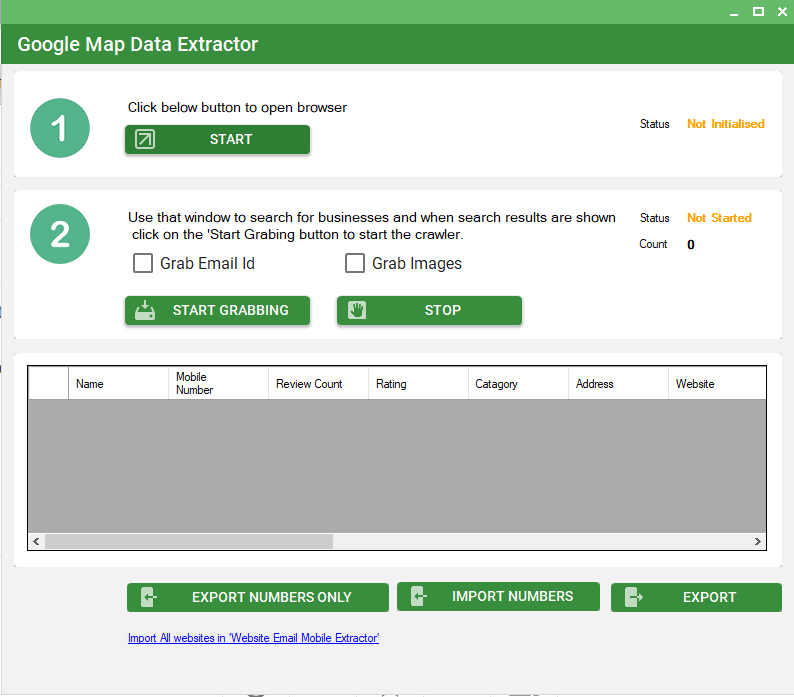Sort by Review Count column header
Image resolution: width=794 pixels, height=697 pixels.
[x=318, y=384]
